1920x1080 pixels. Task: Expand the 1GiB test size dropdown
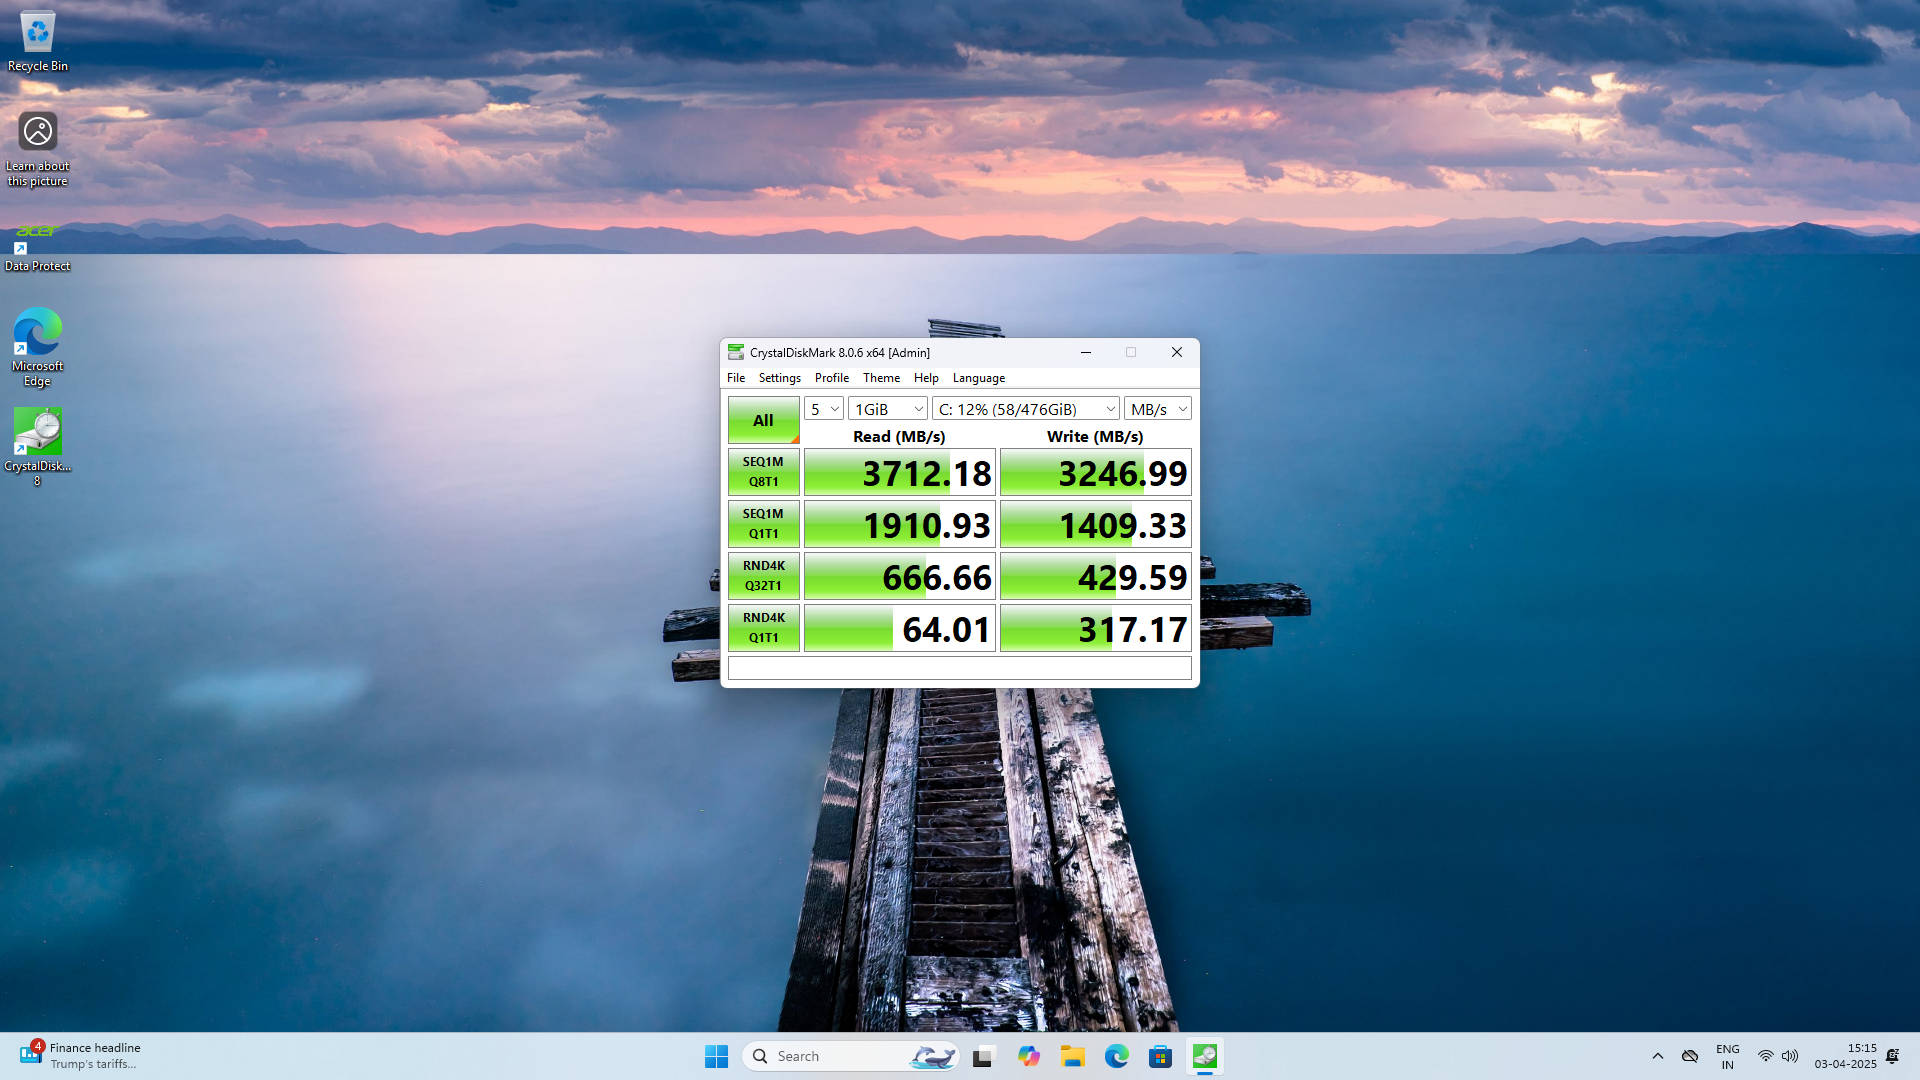(x=888, y=409)
